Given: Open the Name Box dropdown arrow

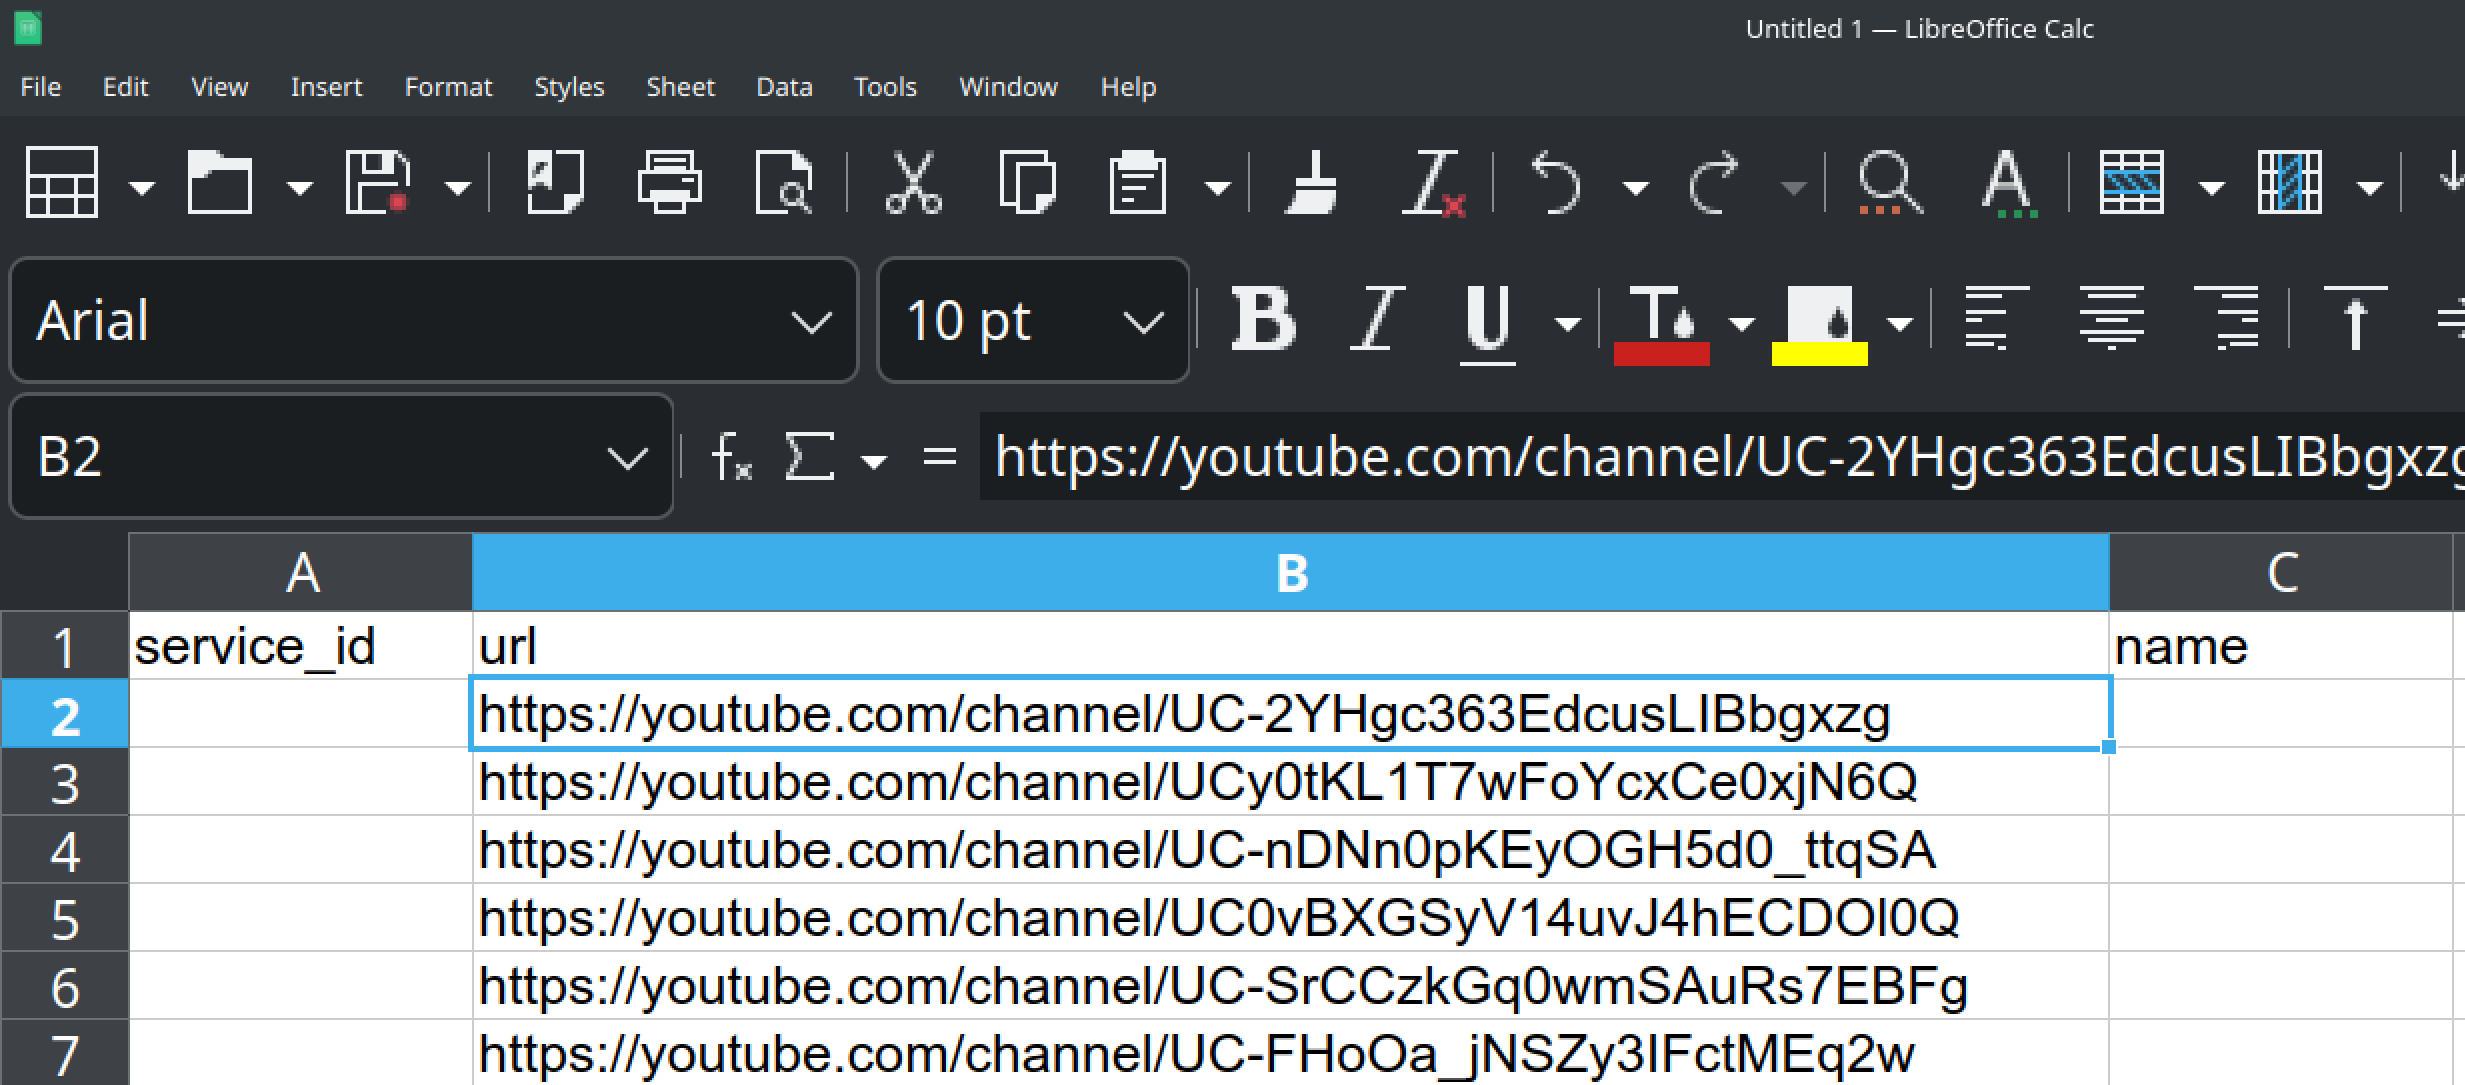Looking at the screenshot, I should tap(626, 458).
